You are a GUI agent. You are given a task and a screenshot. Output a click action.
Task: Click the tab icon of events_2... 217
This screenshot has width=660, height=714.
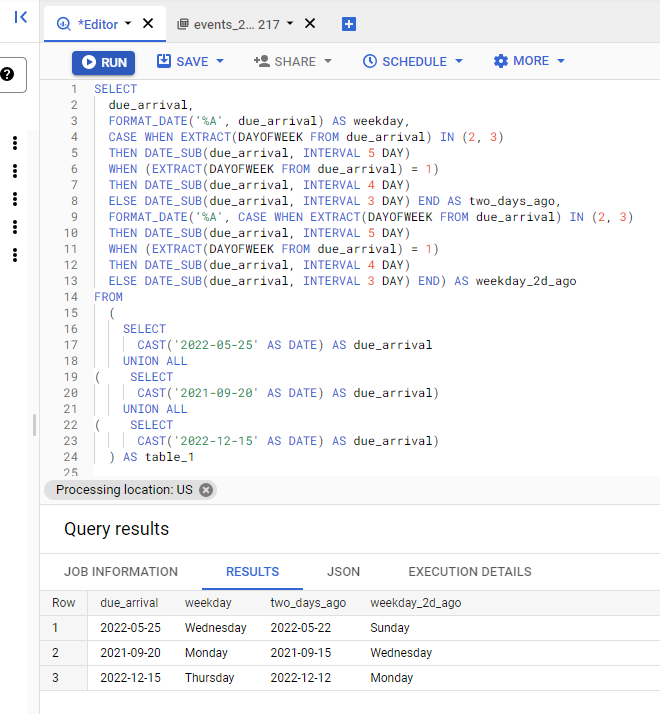(x=183, y=24)
